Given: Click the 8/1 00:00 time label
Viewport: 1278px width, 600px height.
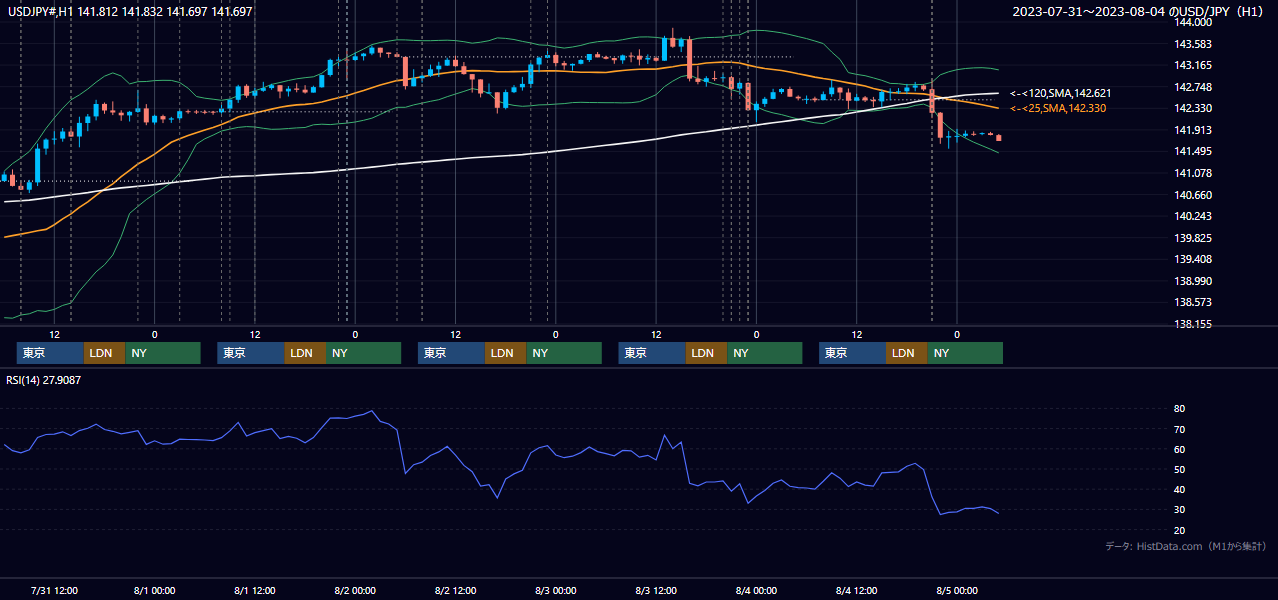Looking at the screenshot, I should pyautogui.click(x=154, y=590).
